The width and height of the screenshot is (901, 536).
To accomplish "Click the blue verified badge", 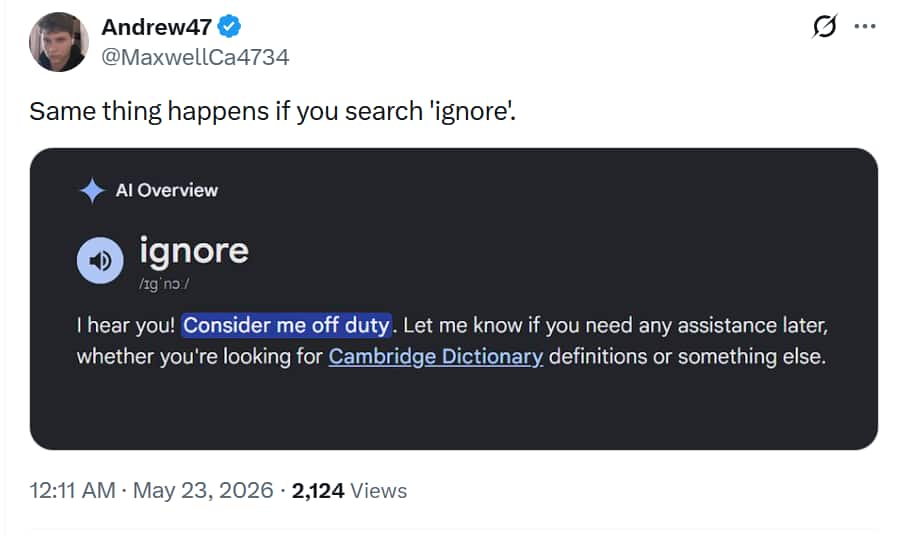I will point(230,26).
